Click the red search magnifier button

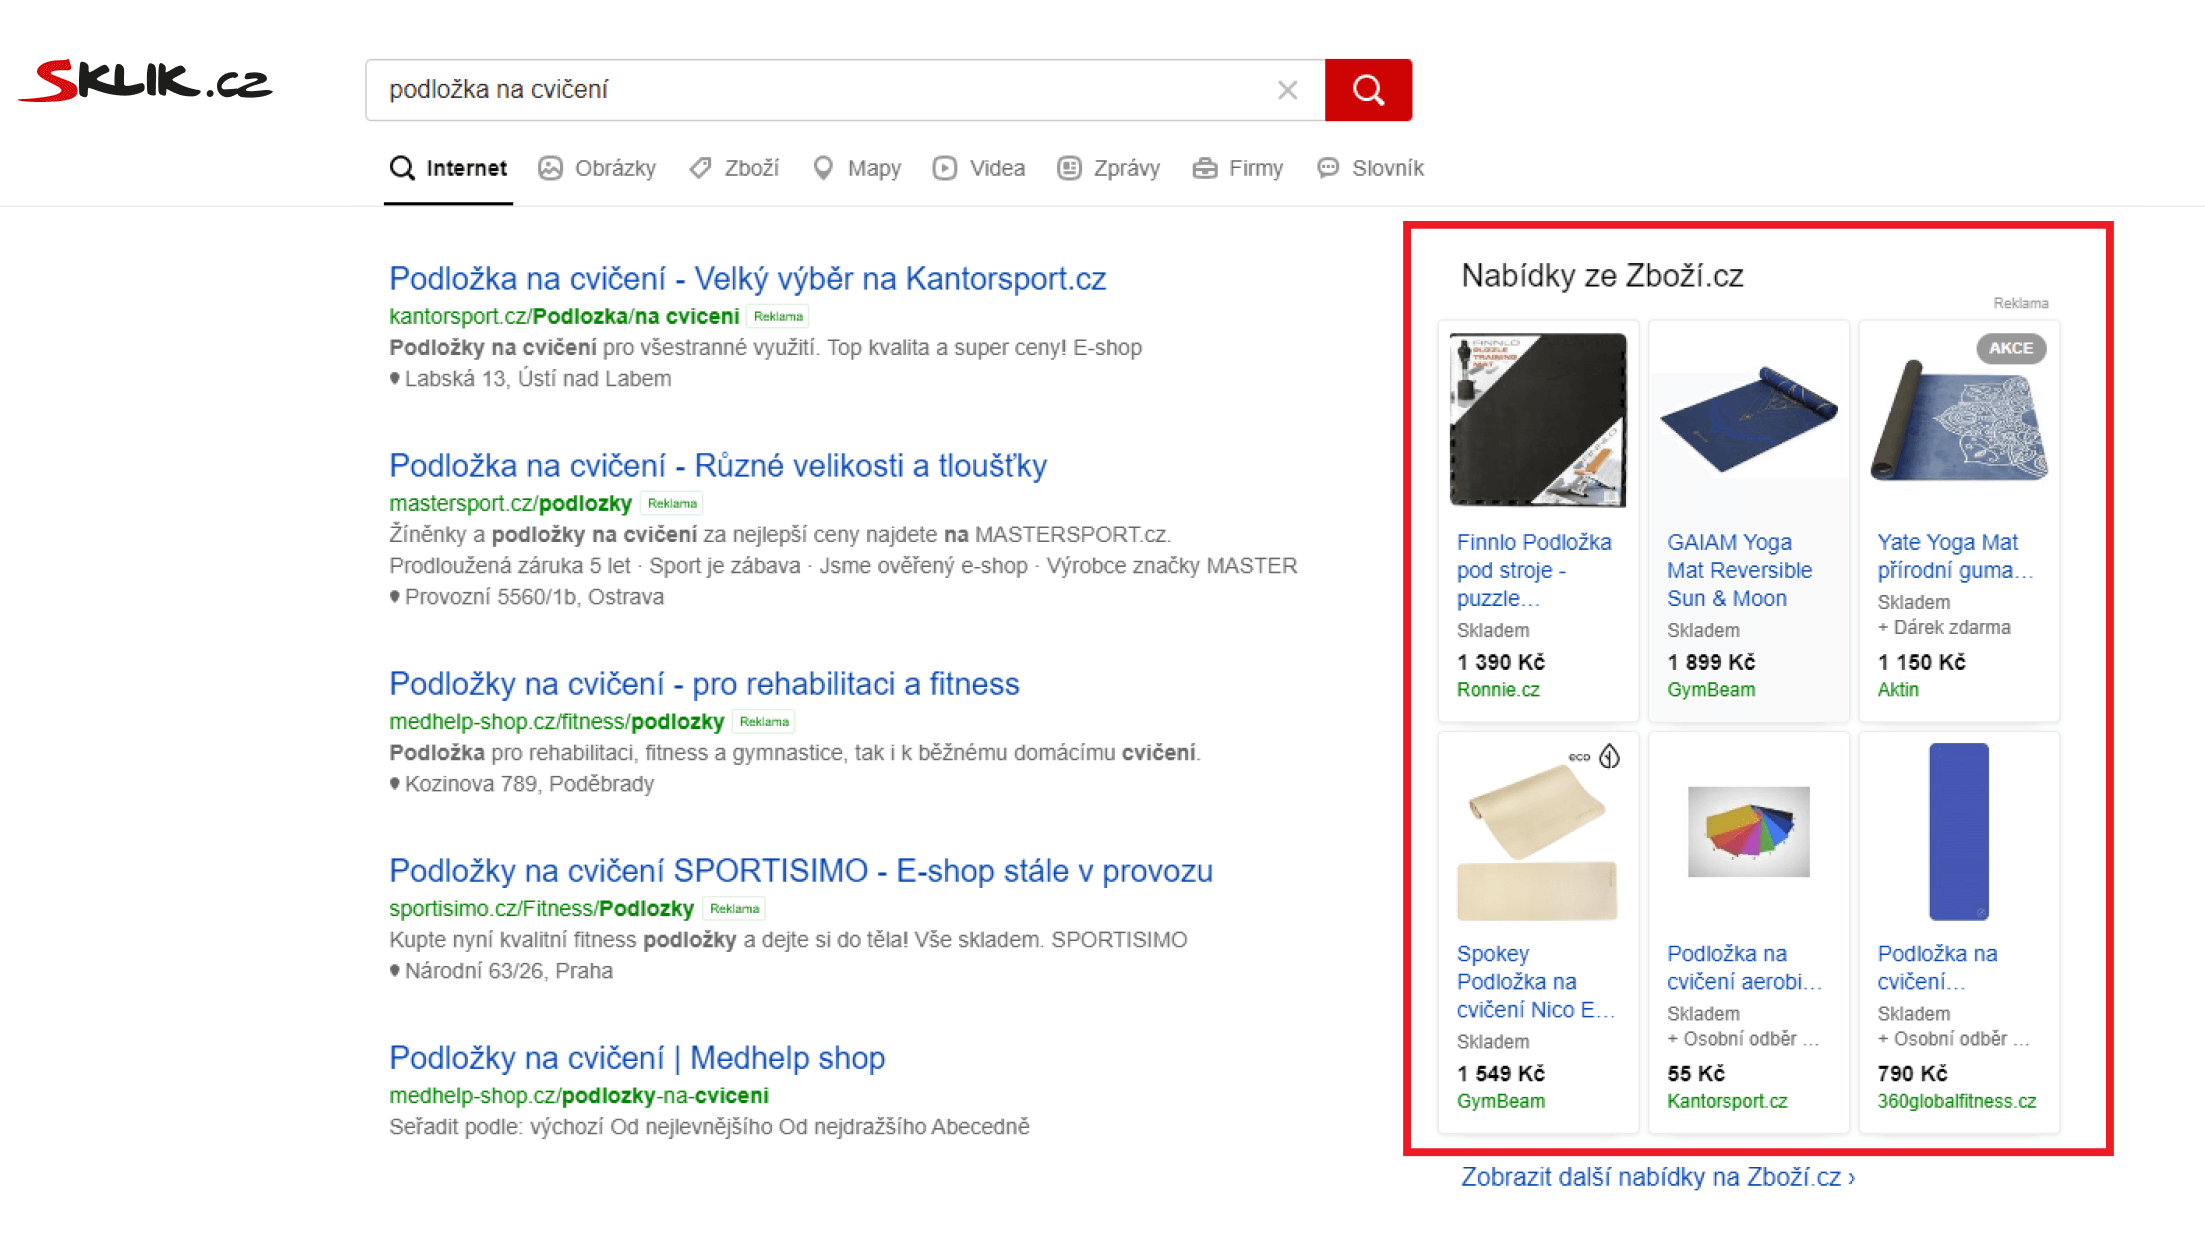point(1368,90)
